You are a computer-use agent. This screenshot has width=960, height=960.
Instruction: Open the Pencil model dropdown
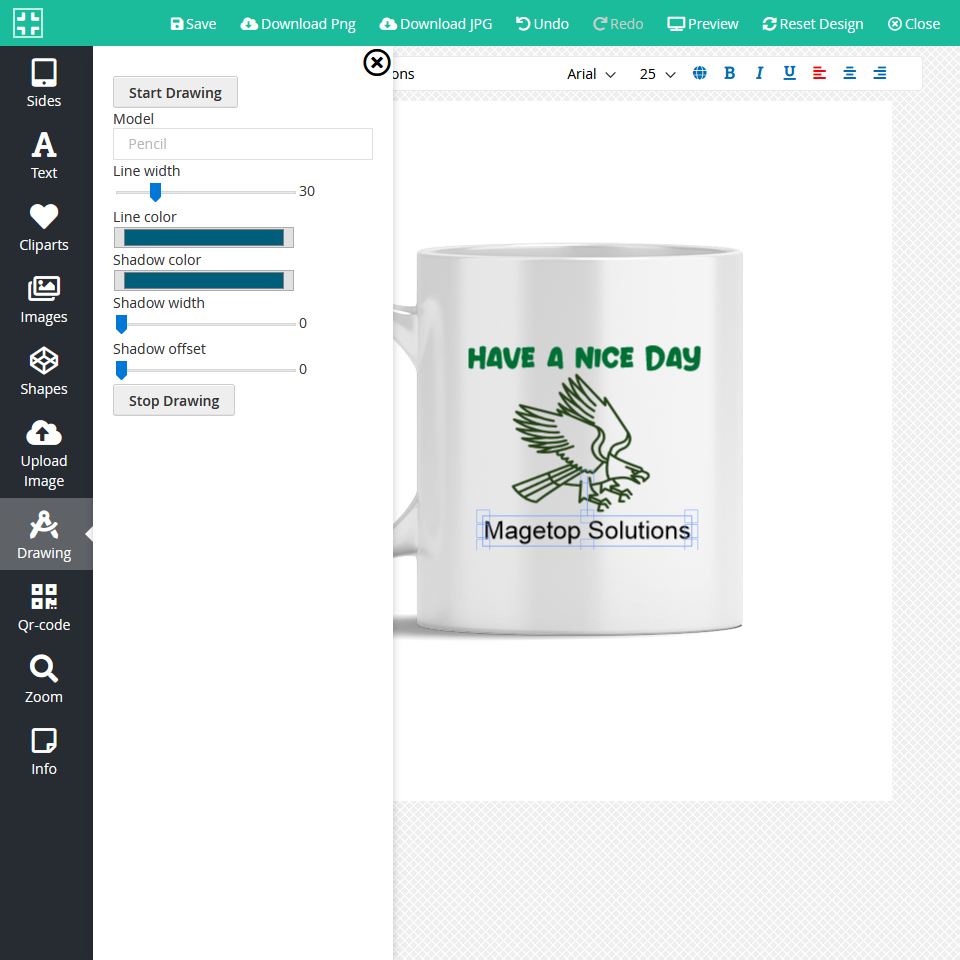click(243, 144)
